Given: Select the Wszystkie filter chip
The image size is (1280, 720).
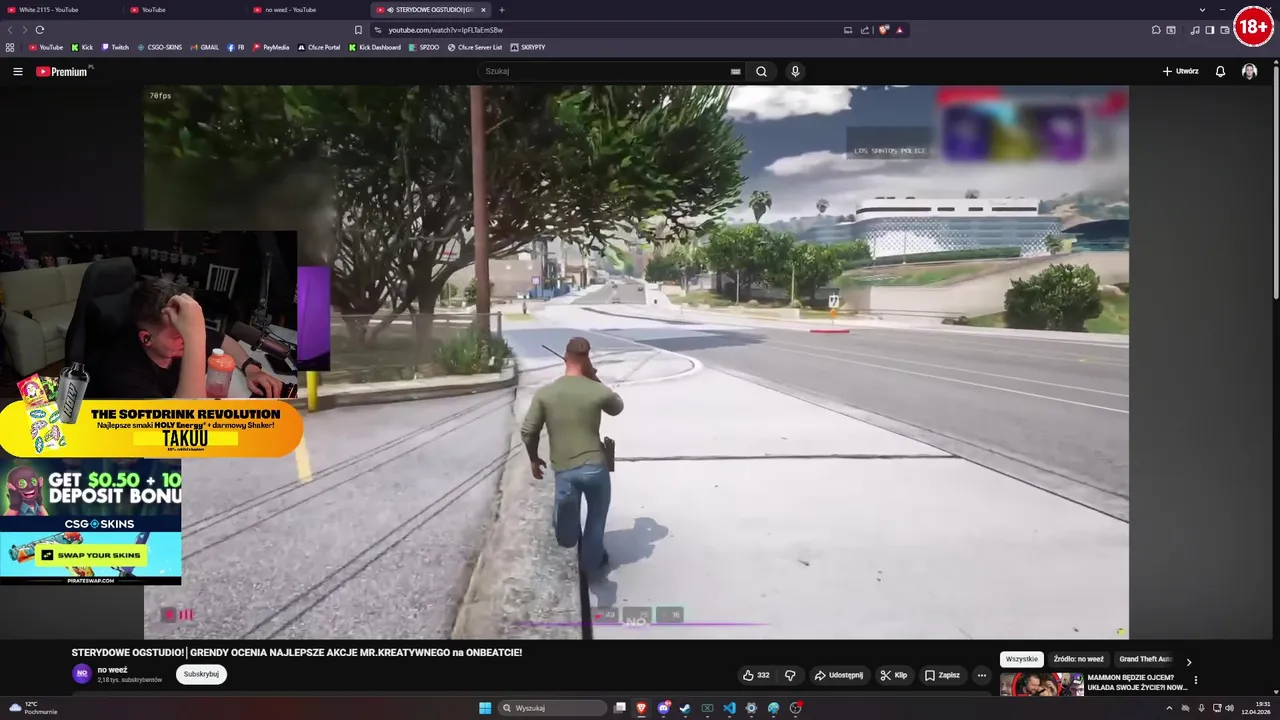Looking at the screenshot, I should (1022, 659).
